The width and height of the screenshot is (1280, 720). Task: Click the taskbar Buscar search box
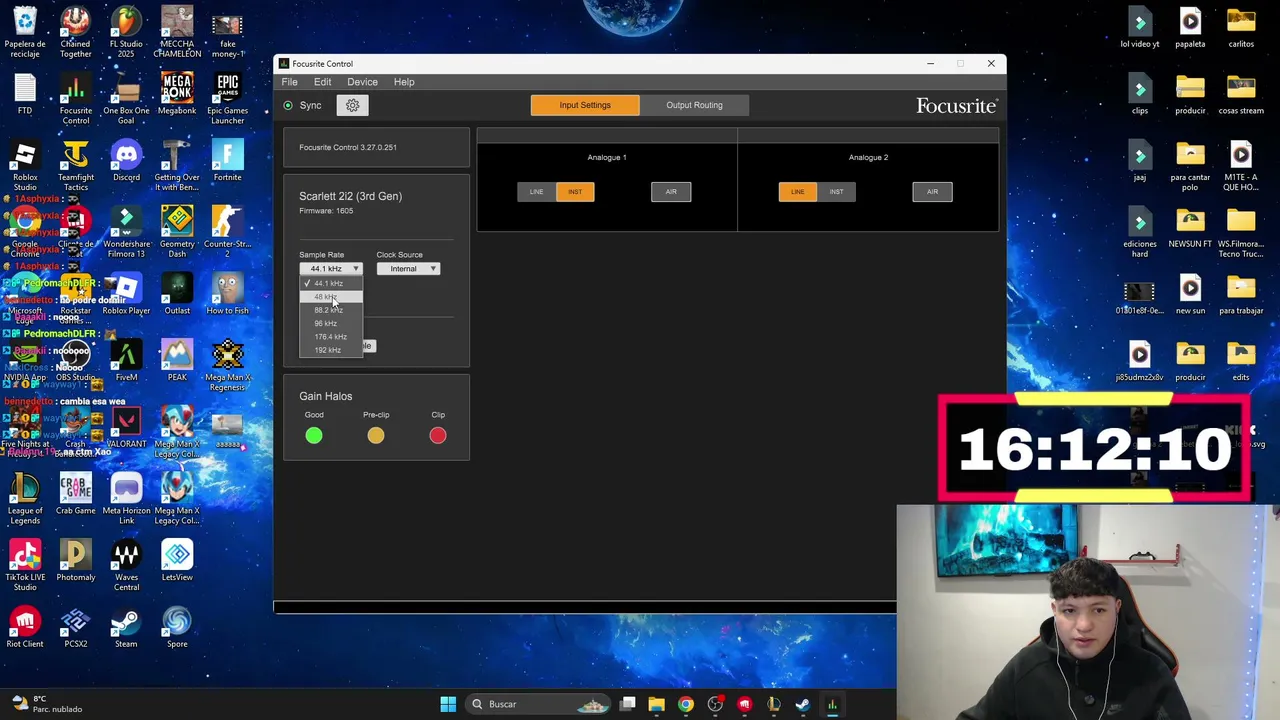point(540,704)
